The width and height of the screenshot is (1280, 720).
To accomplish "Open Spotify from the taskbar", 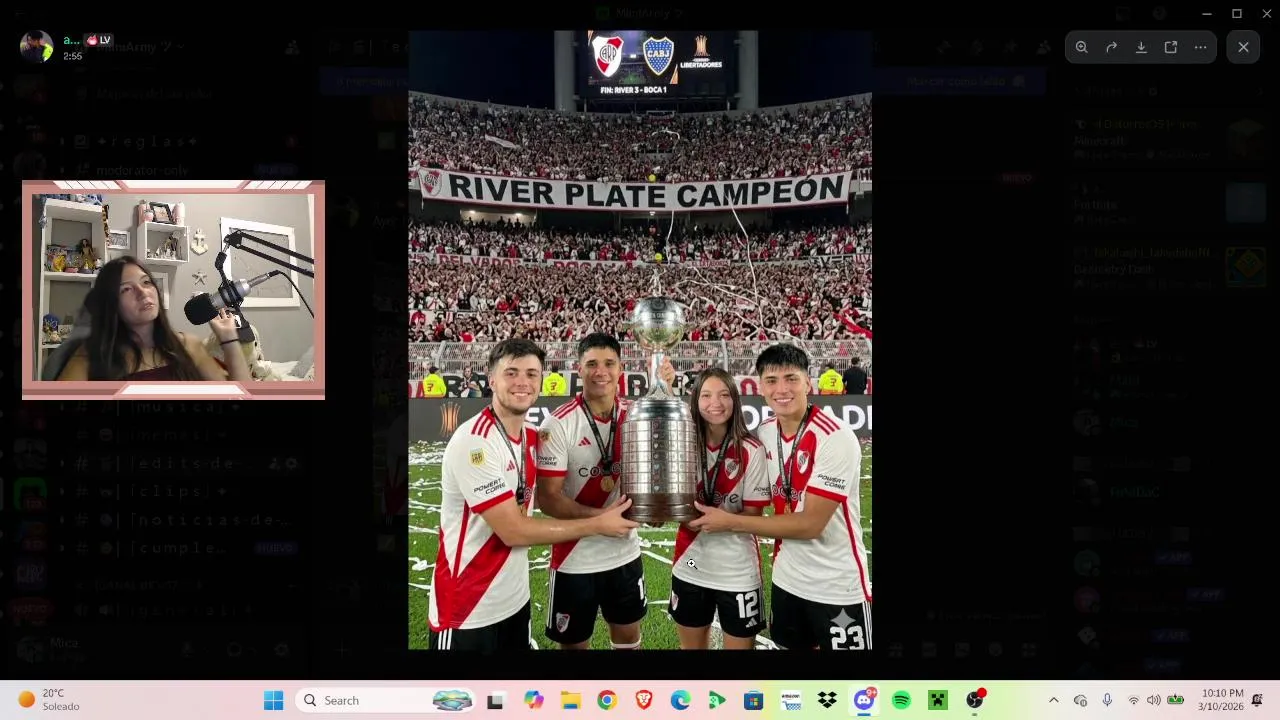I will (901, 700).
